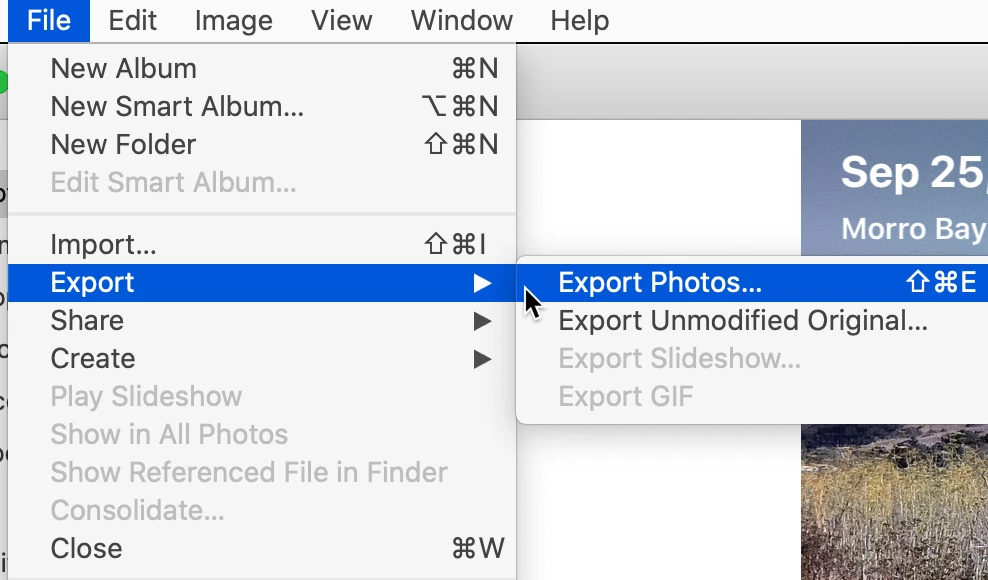Expand the Create submenu arrow
The image size is (988, 580).
483,359
